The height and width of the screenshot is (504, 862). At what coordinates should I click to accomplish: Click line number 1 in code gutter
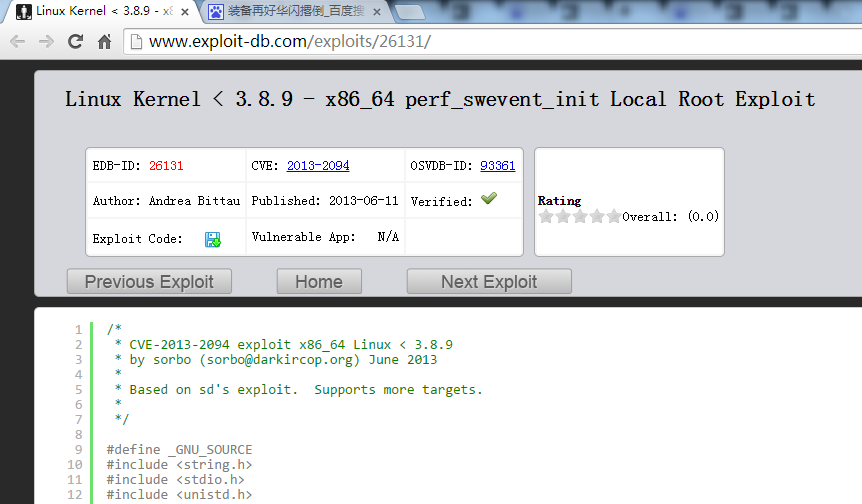click(x=79, y=330)
